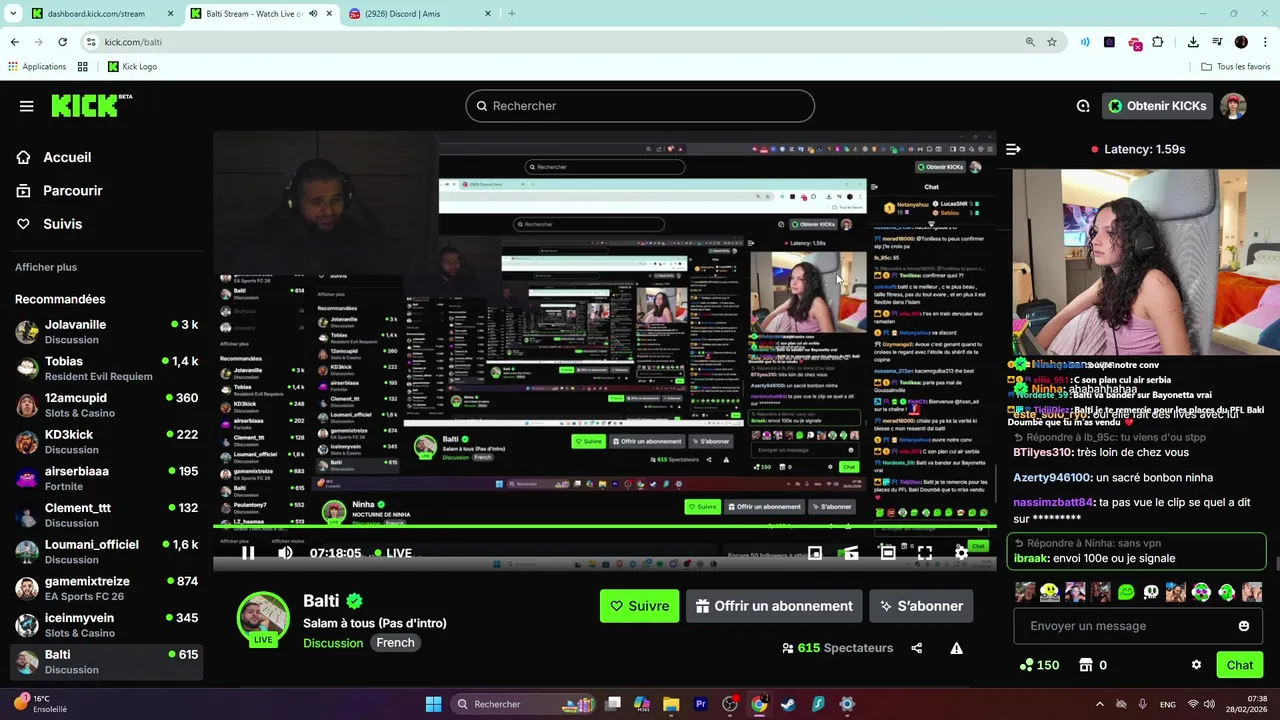Open the user profile avatar menu

(x=1234, y=106)
